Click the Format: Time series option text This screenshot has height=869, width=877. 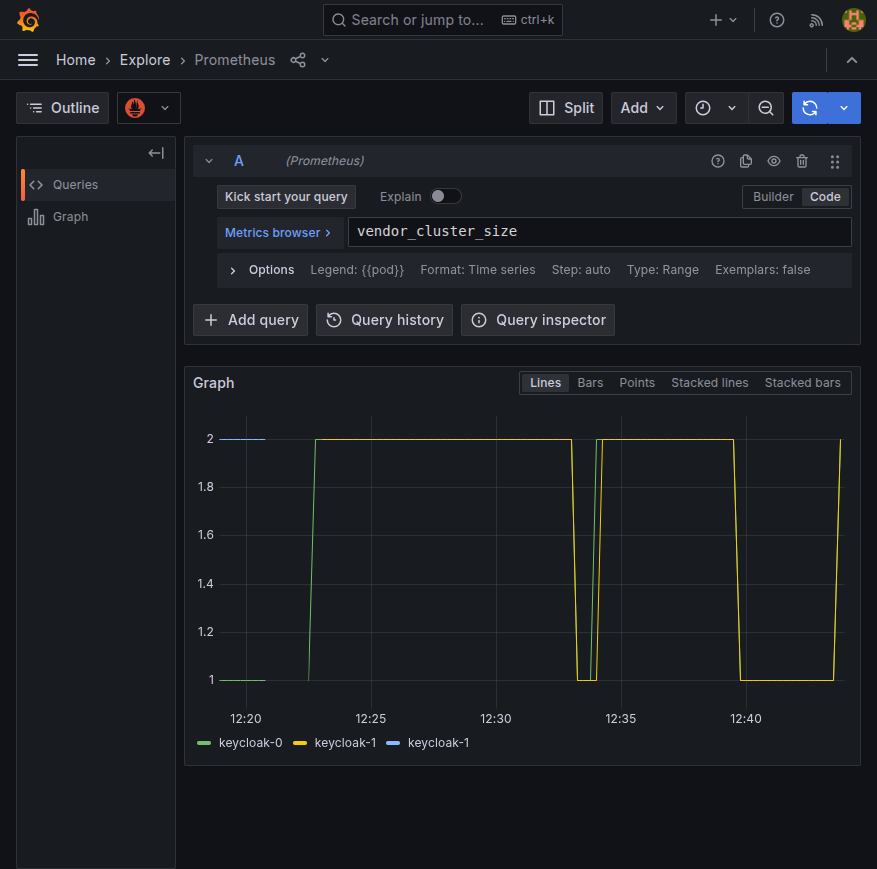(478, 270)
